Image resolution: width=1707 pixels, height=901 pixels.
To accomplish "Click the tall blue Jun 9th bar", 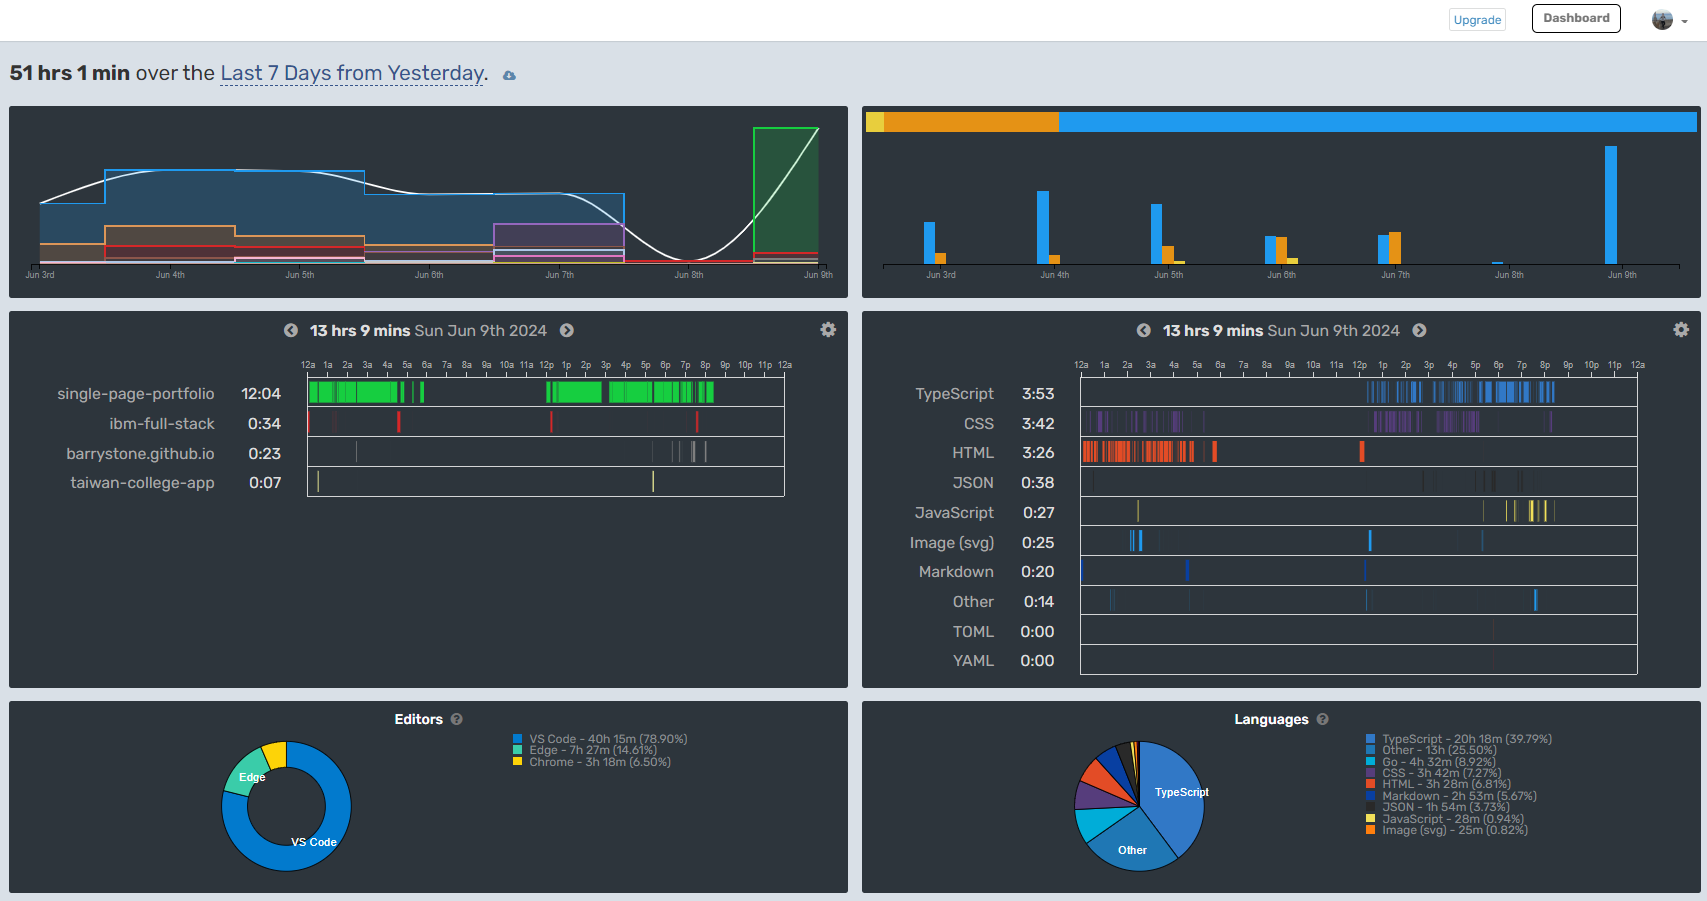I will pyautogui.click(x=1611, y=205).
